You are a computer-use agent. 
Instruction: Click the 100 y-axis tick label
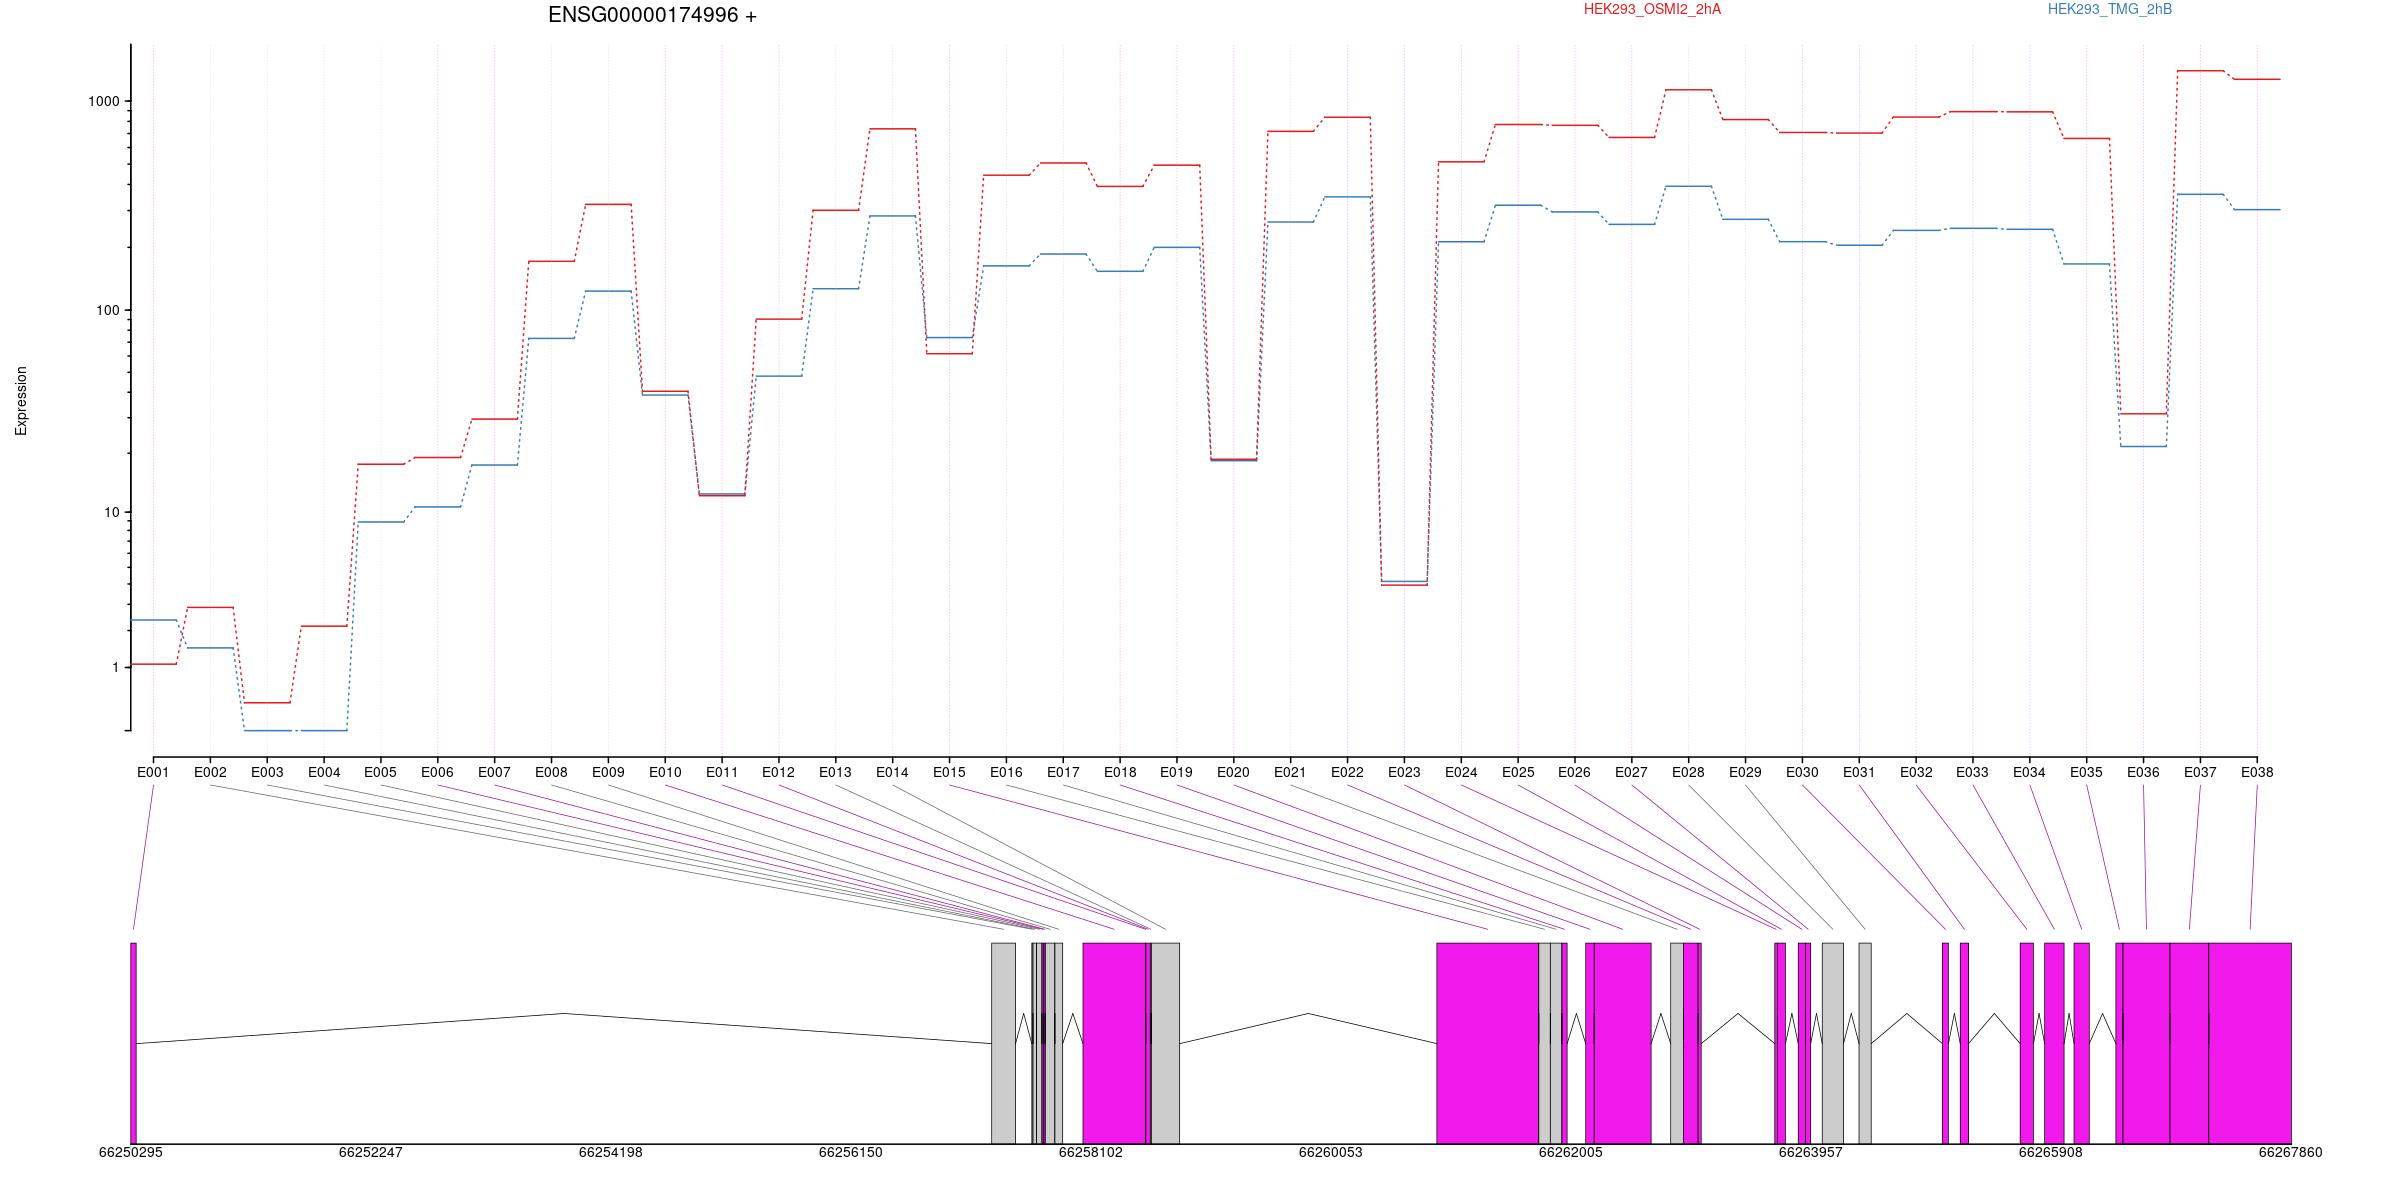click(x=108, y=310)
